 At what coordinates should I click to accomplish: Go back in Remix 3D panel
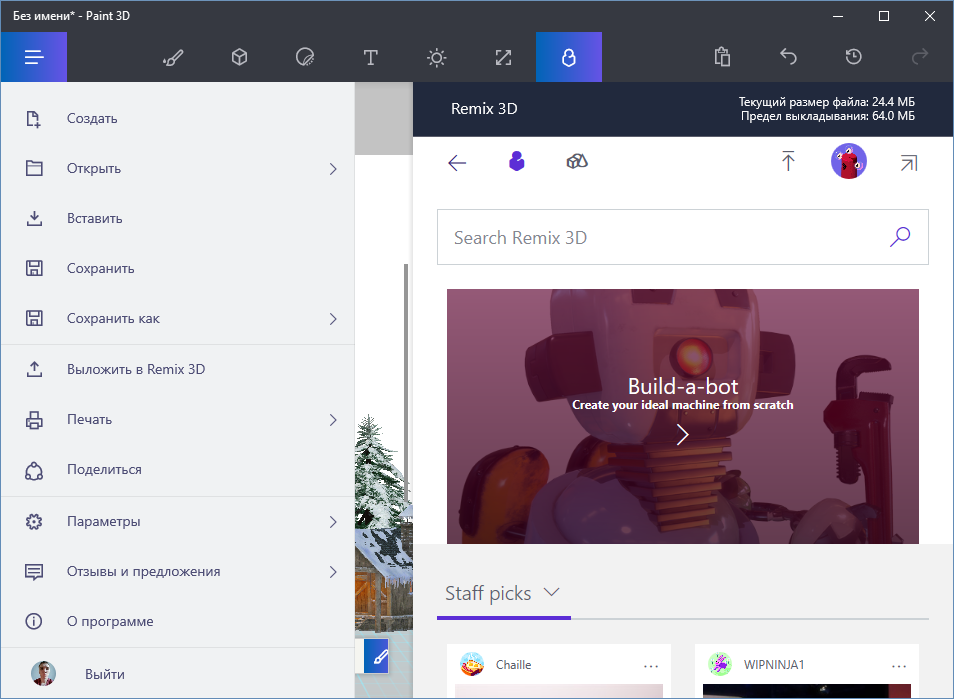(x=457, y=162)
